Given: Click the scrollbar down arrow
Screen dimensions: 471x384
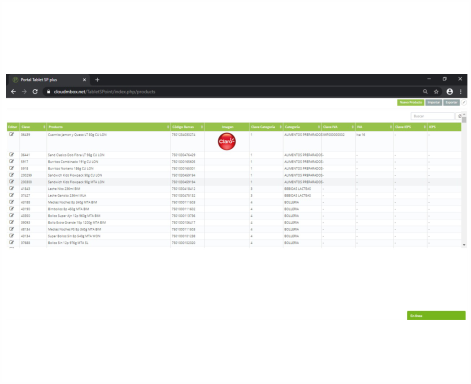Looking at the screenshot, I should (x=464, y=245).
